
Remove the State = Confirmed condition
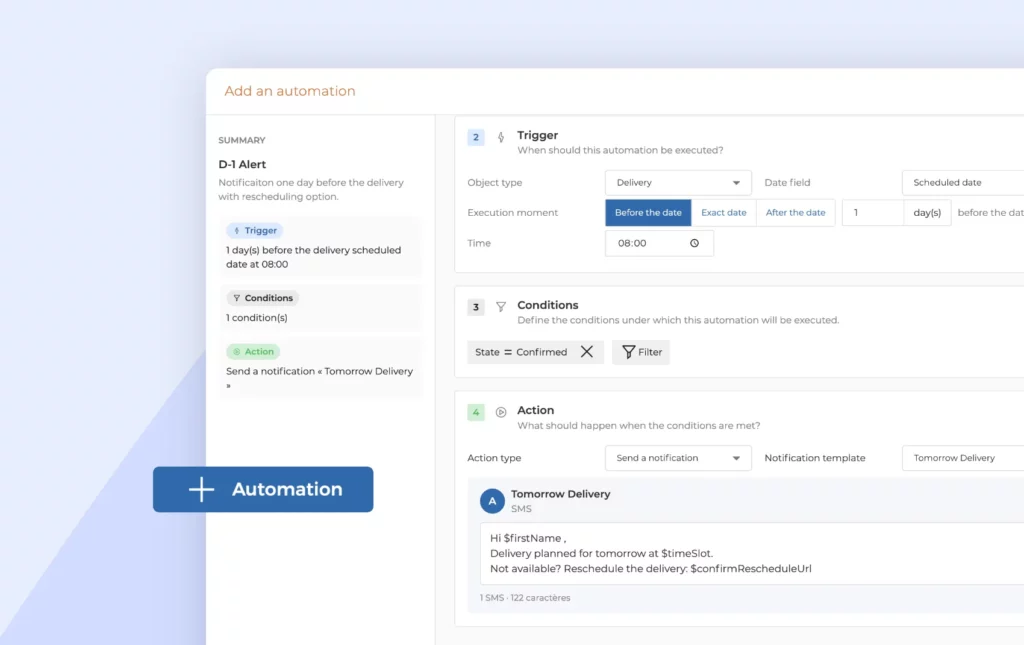586,352
